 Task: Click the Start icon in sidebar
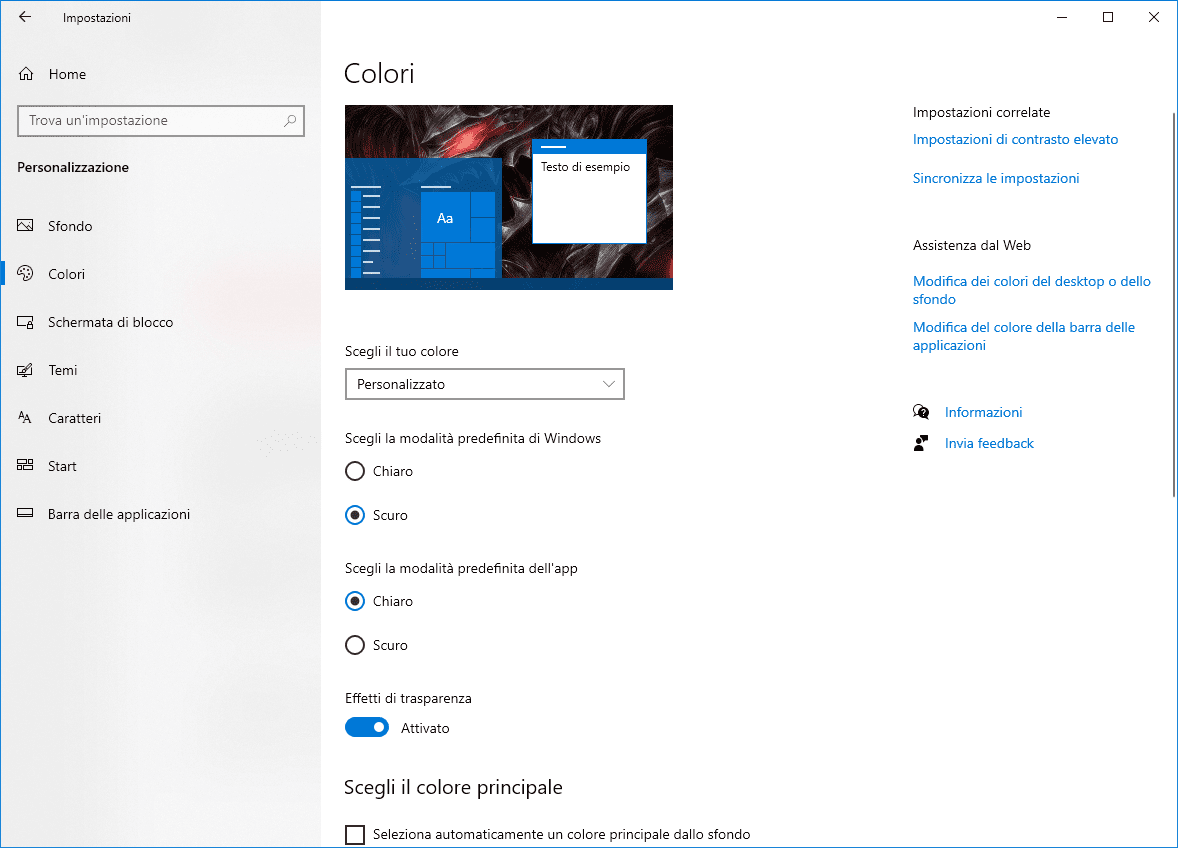pos(26,466)
